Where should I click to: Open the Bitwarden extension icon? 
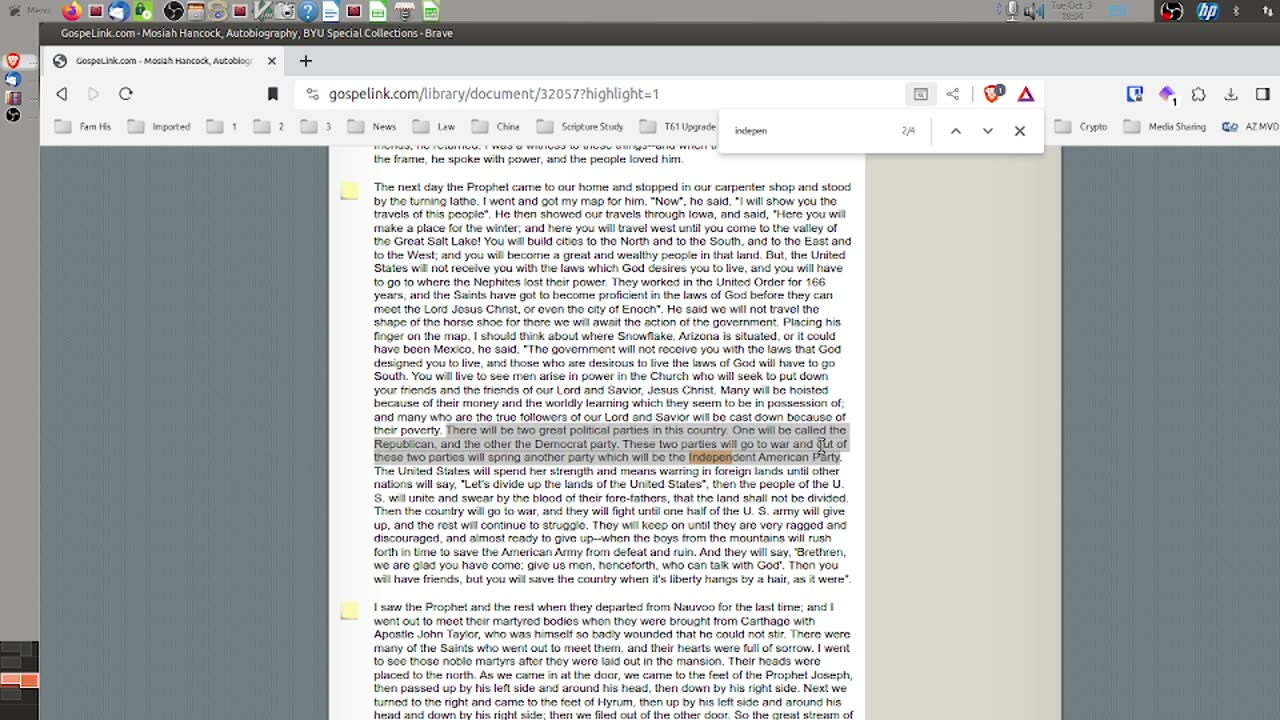[x=1134, y=94]
